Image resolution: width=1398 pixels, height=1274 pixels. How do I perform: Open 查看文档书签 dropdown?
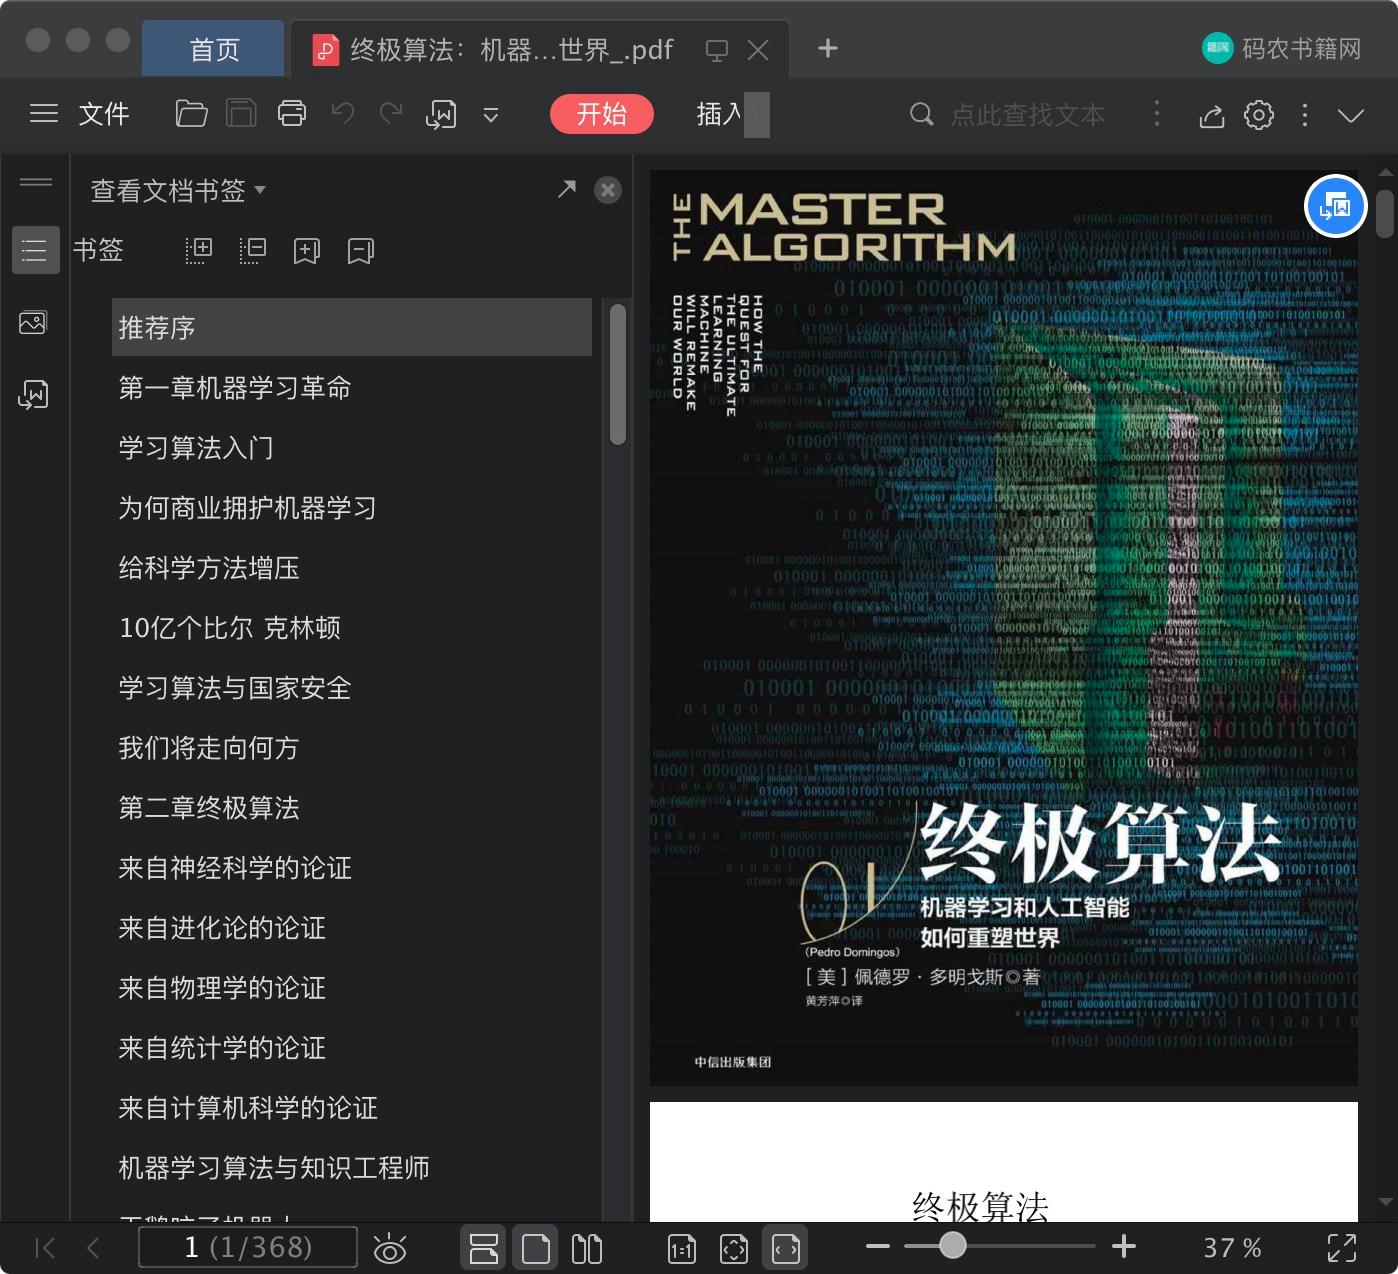click(178, 190)
